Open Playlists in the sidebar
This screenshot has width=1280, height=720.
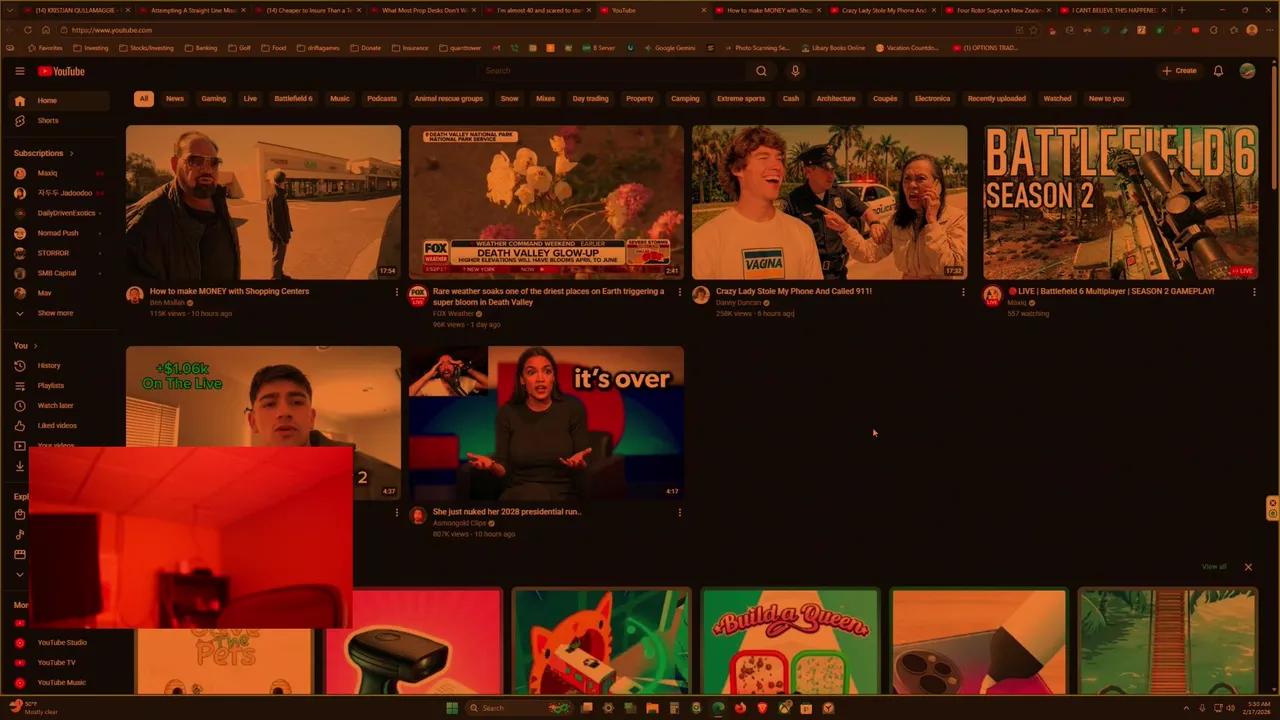[60, 385]
